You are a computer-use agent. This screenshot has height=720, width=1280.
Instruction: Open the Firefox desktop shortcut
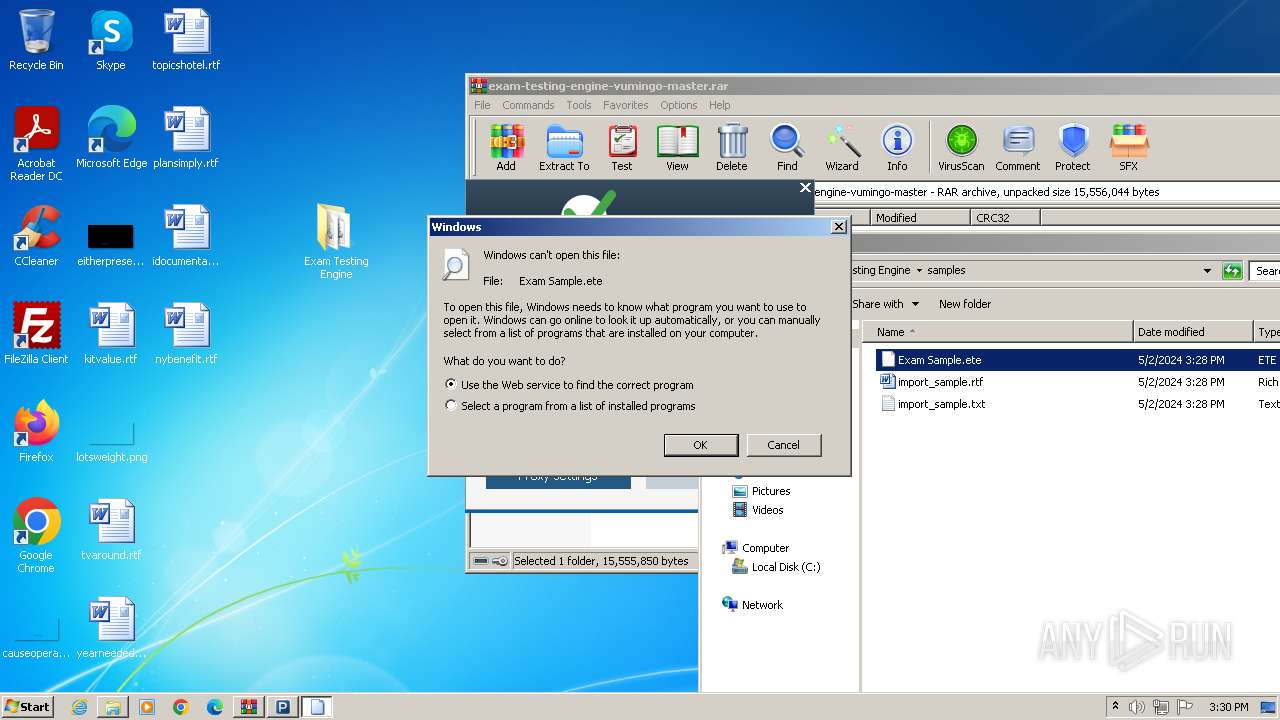coord(36,432)
